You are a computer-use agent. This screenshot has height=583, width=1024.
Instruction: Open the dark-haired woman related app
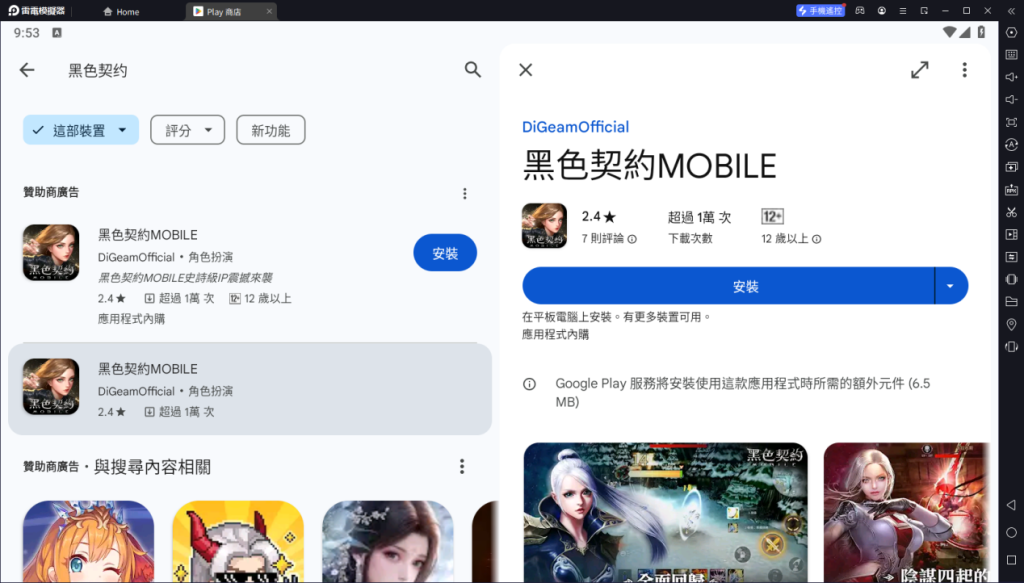387,541
